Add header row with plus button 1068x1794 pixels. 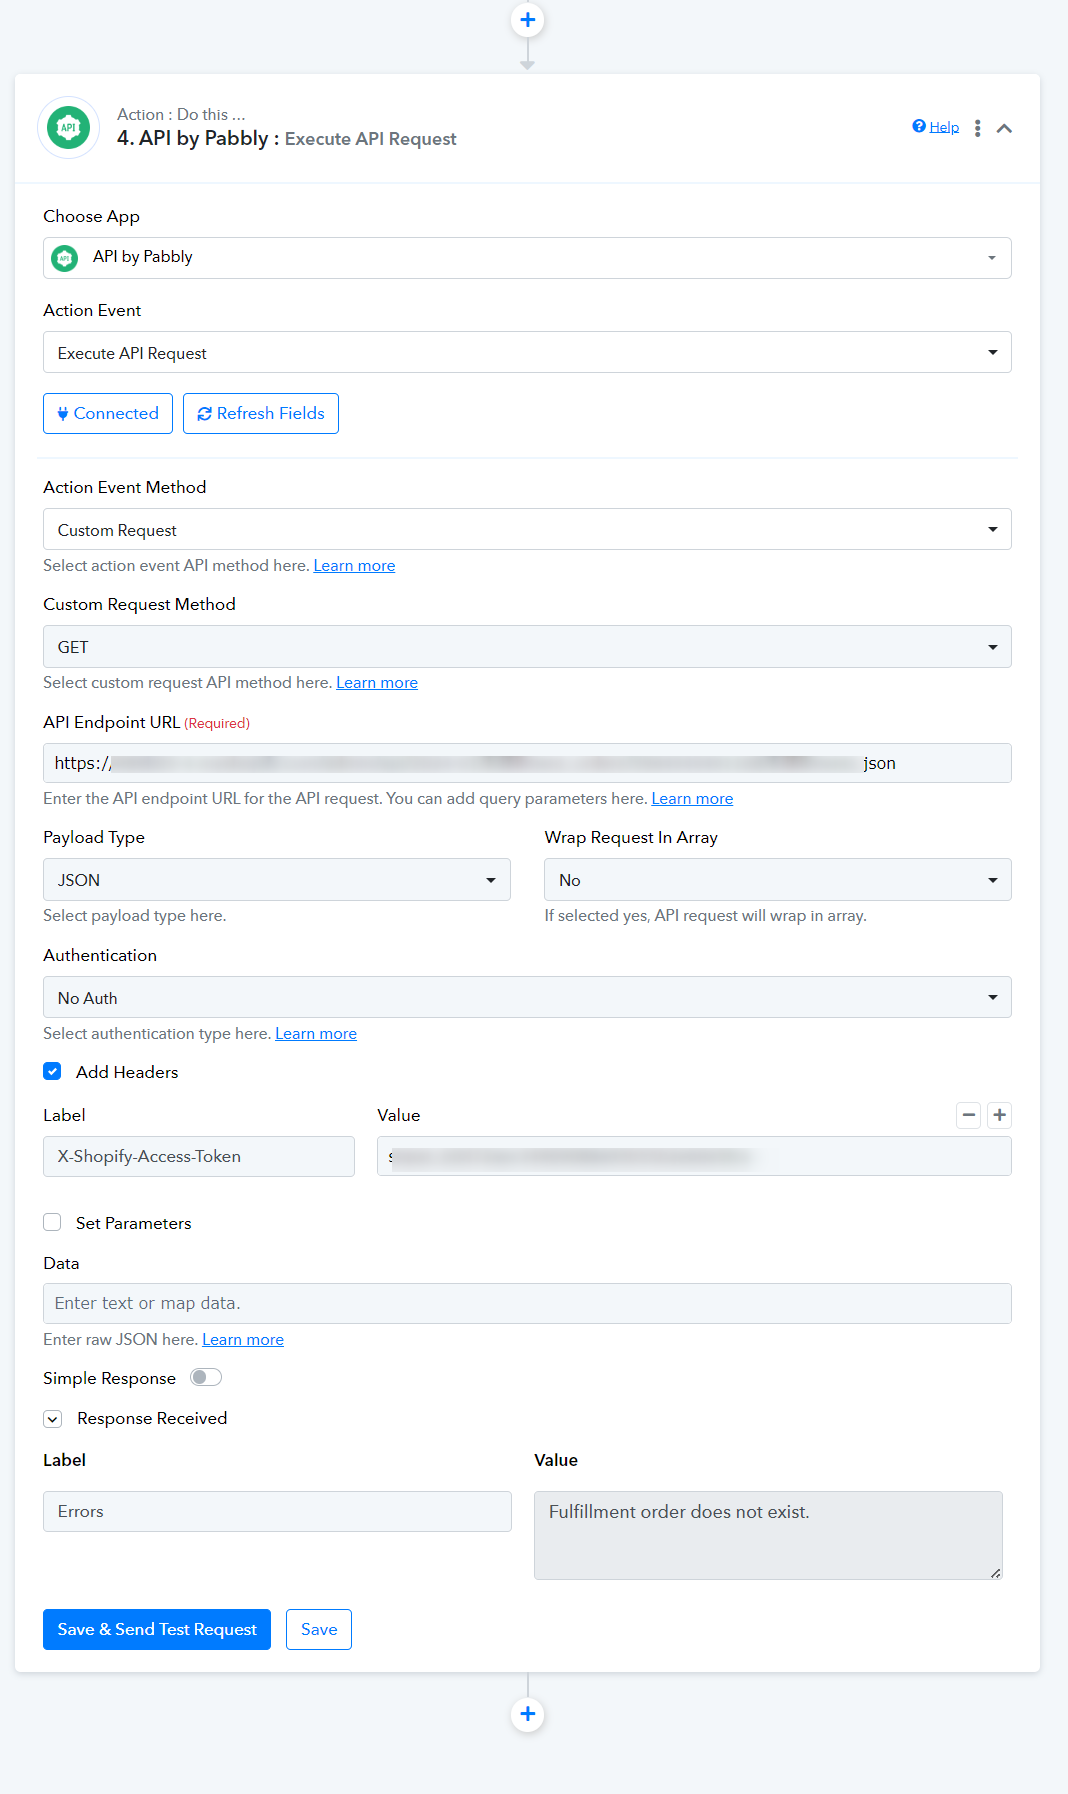point(999,1115)
